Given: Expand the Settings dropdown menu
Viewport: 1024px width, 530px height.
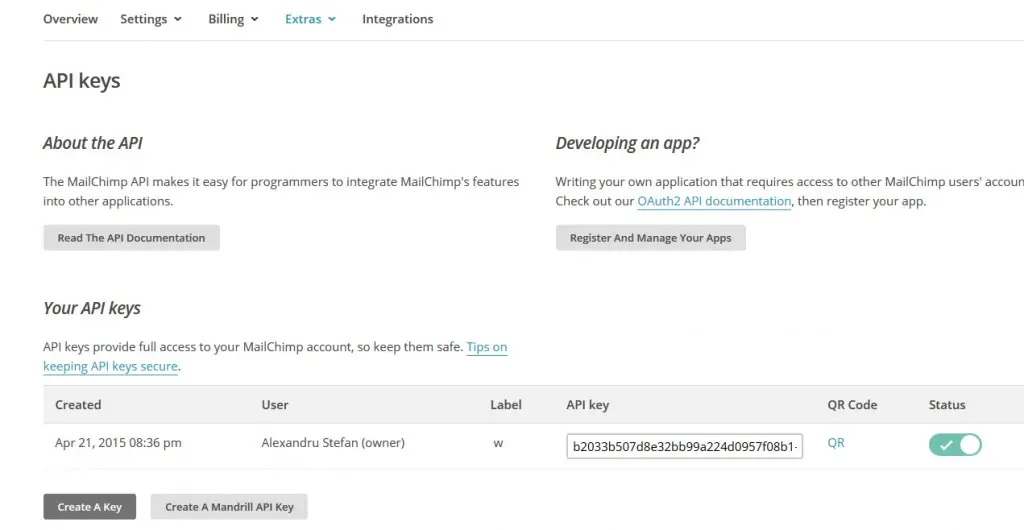Looking at the screenshot, I should pyautogui.click(x=151, y=19).
